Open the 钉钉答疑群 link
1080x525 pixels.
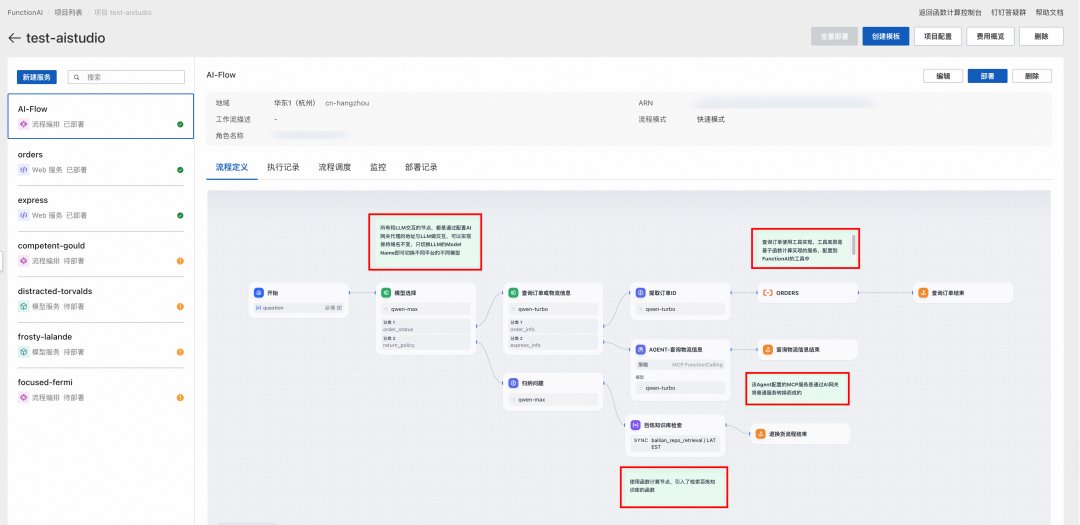pyautogui.click(x=1009, y=12)
